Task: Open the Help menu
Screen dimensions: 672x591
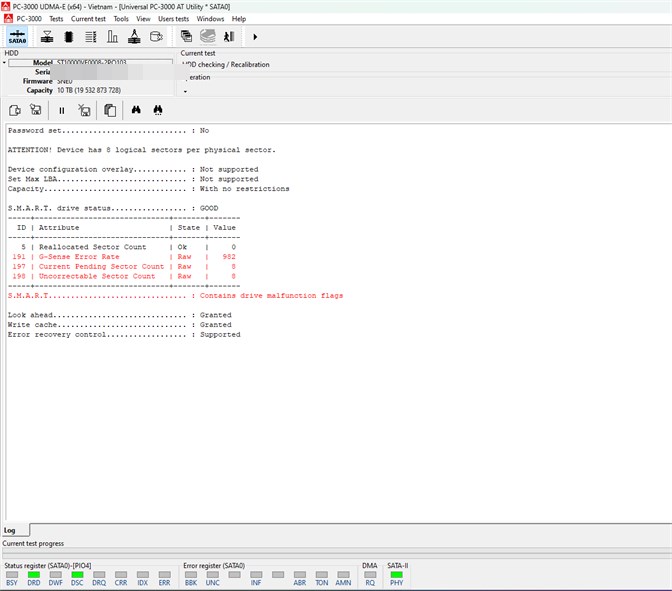Action: (239, 19)
